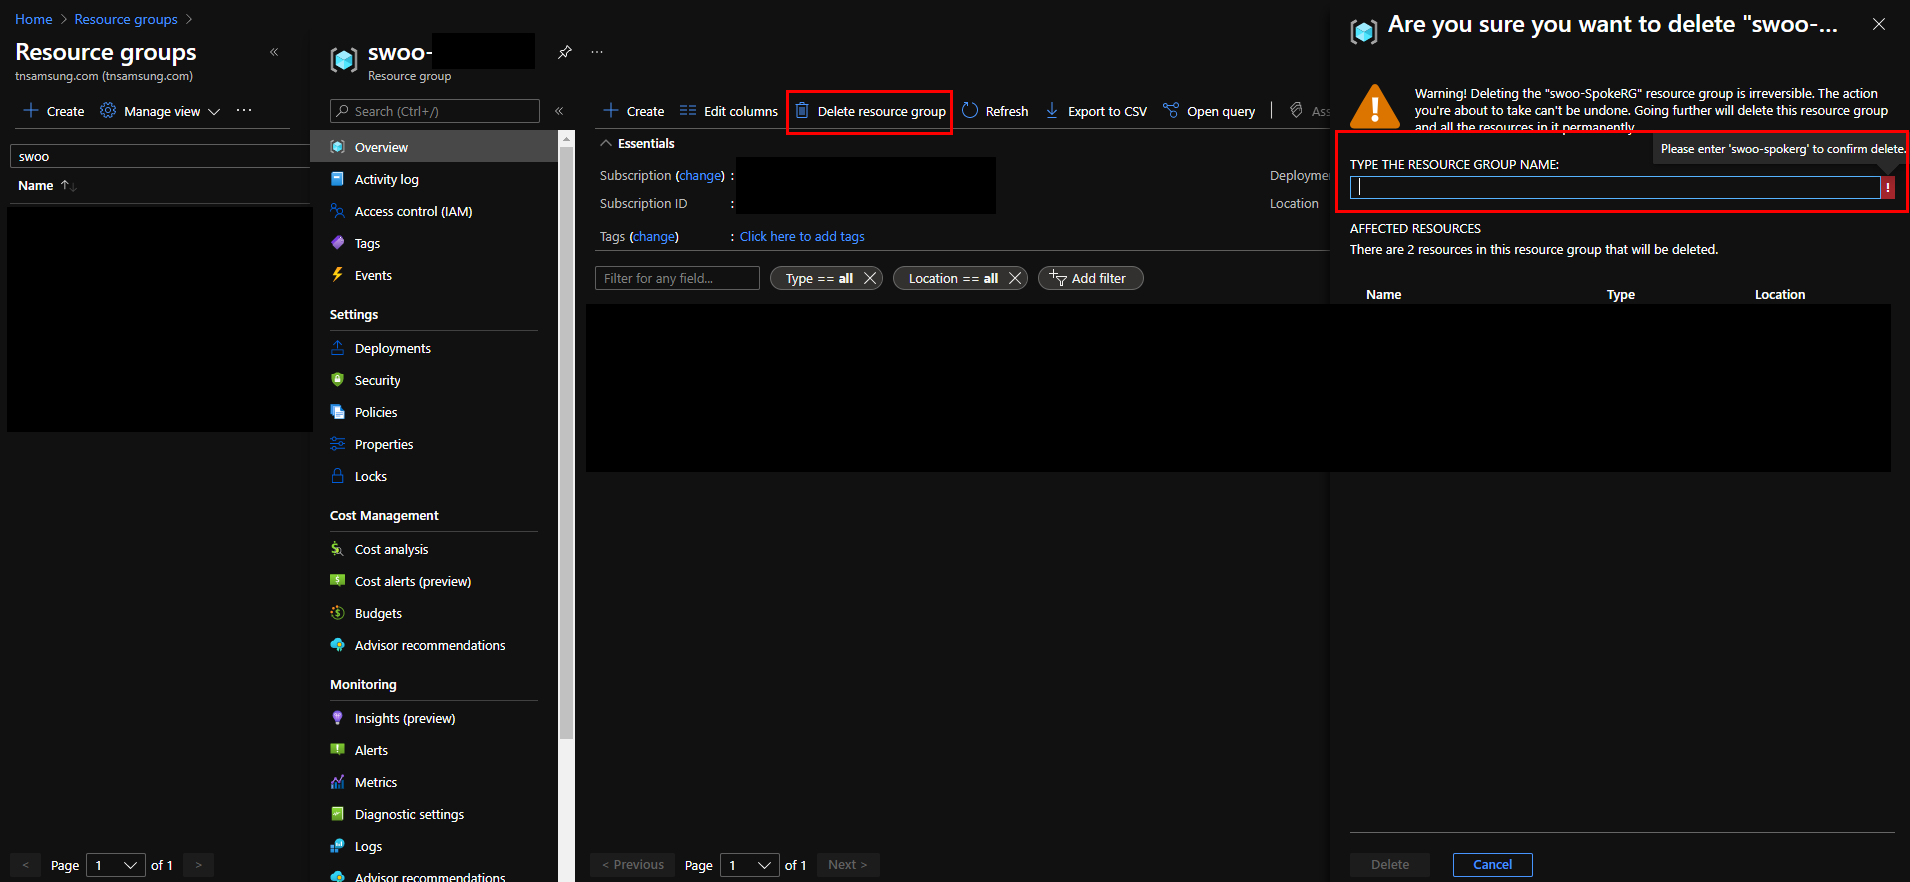
Task: Open the 'Location == all' filter pill
Action: [952, 278]
